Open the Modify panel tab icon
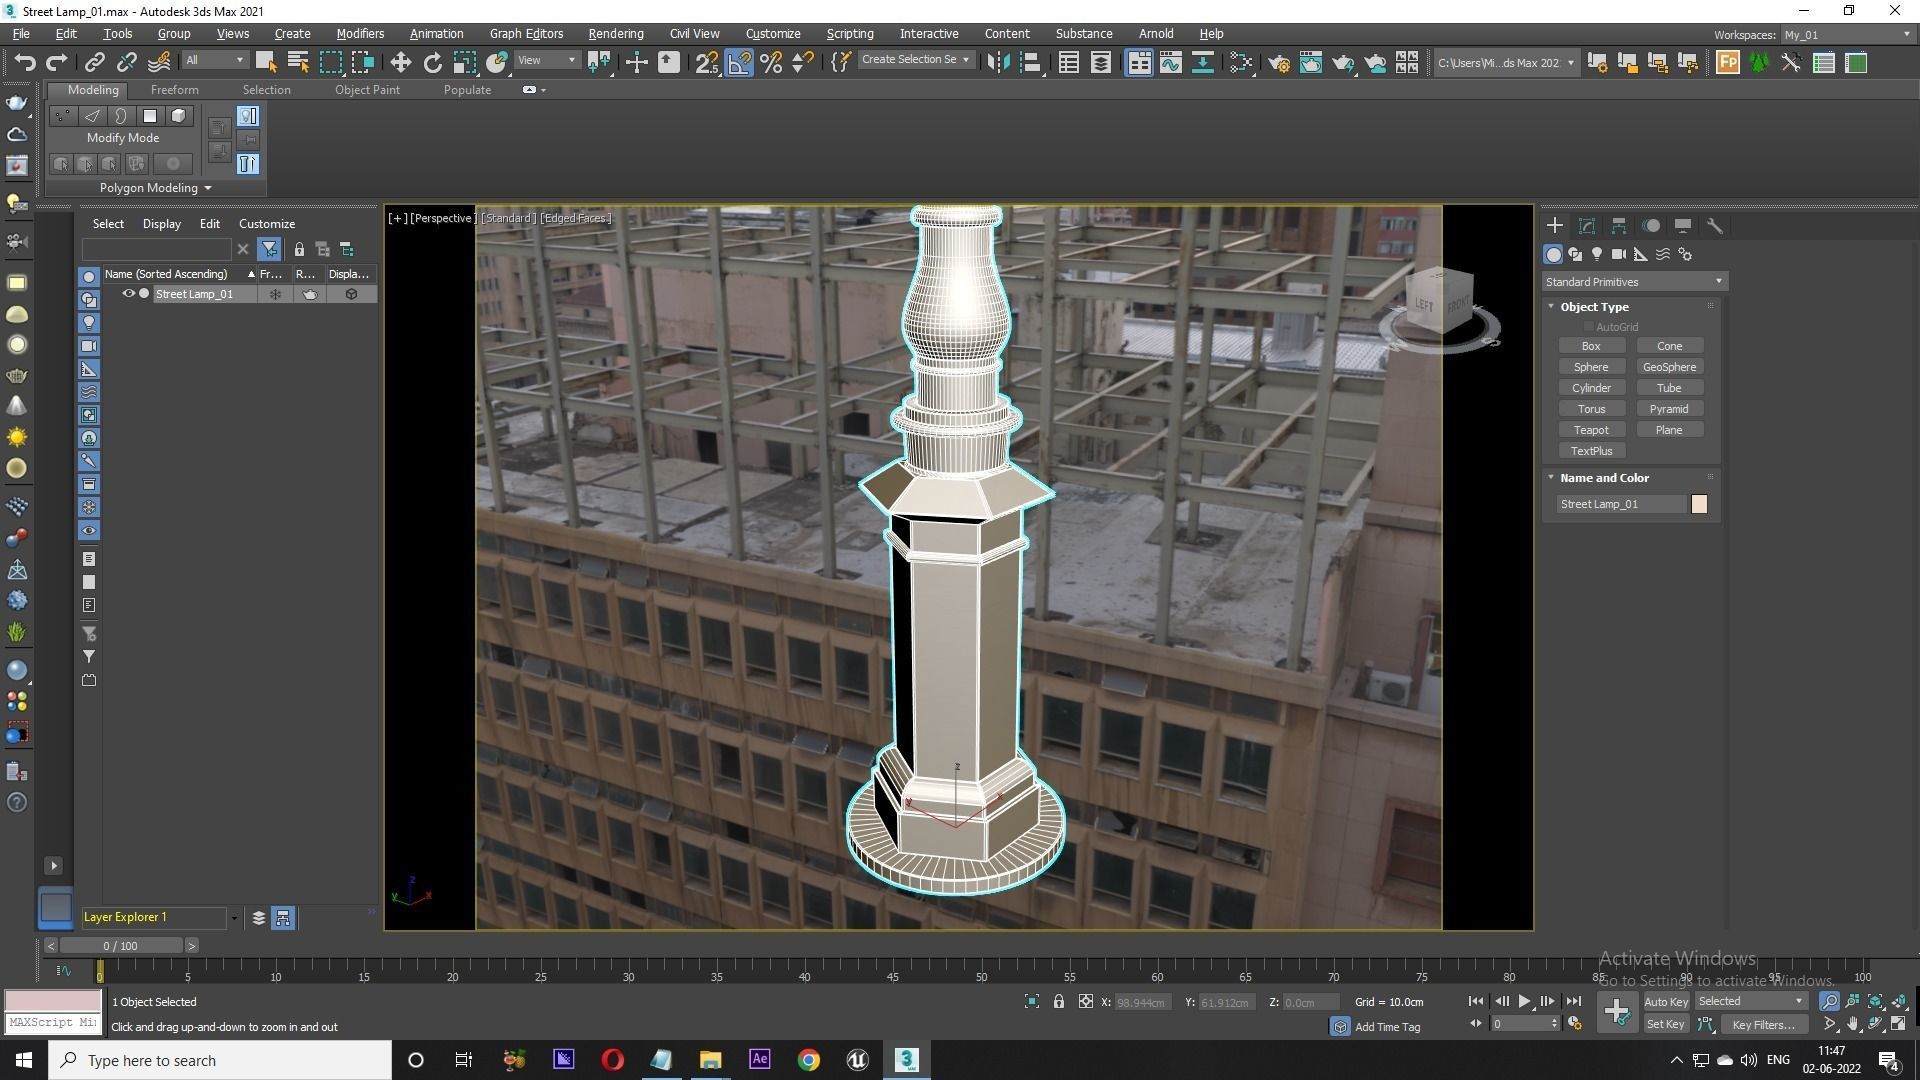 [1587, 226]
